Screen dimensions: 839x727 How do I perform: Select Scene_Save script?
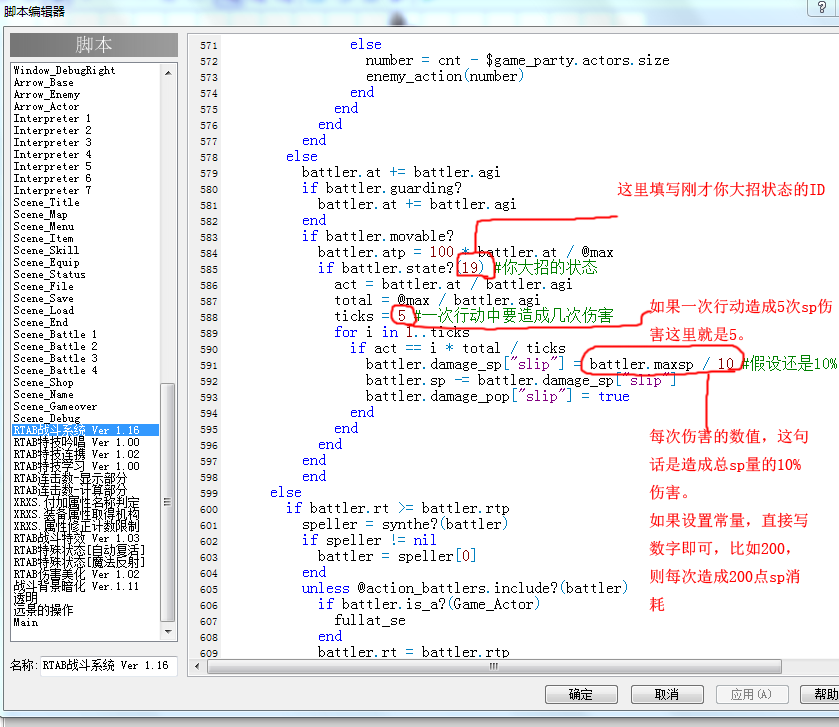(x=43, y=299)
